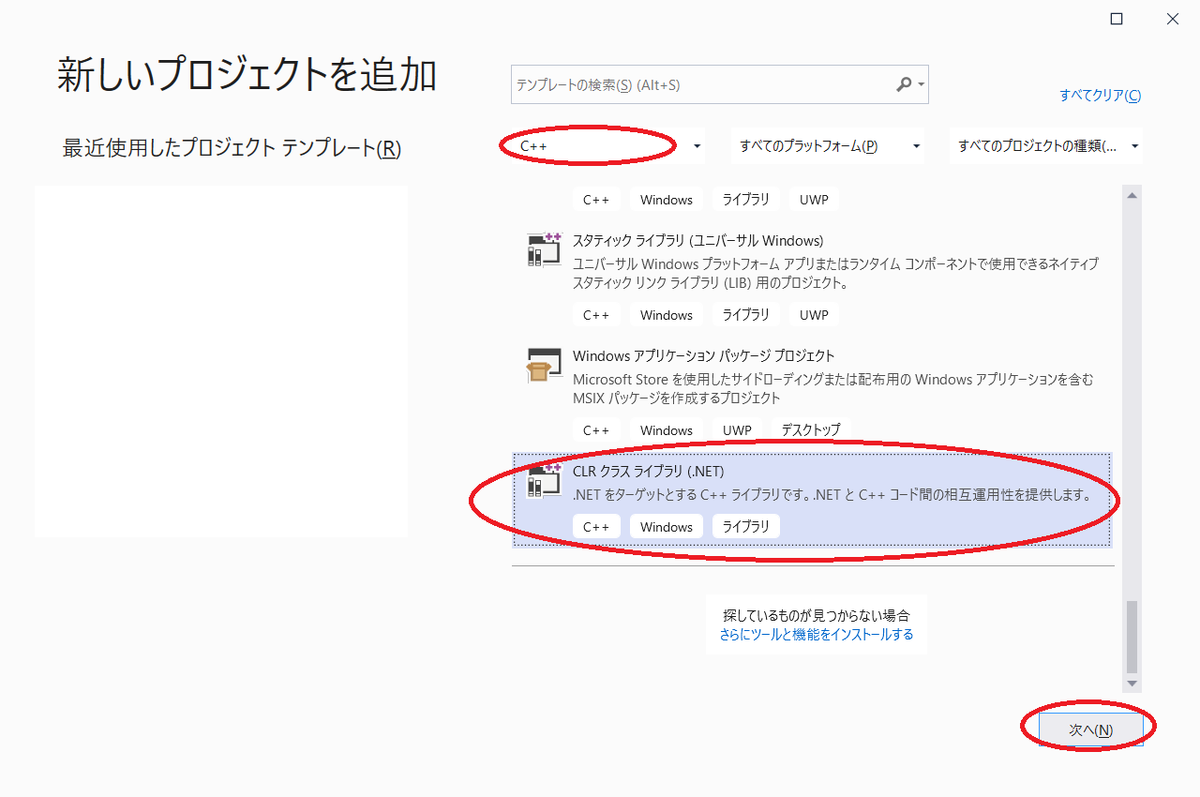Screen dimensions: 1200x797
Task: Select the C++ tag under CLR クラス ライブラリ
Action: tap(596, 526)
